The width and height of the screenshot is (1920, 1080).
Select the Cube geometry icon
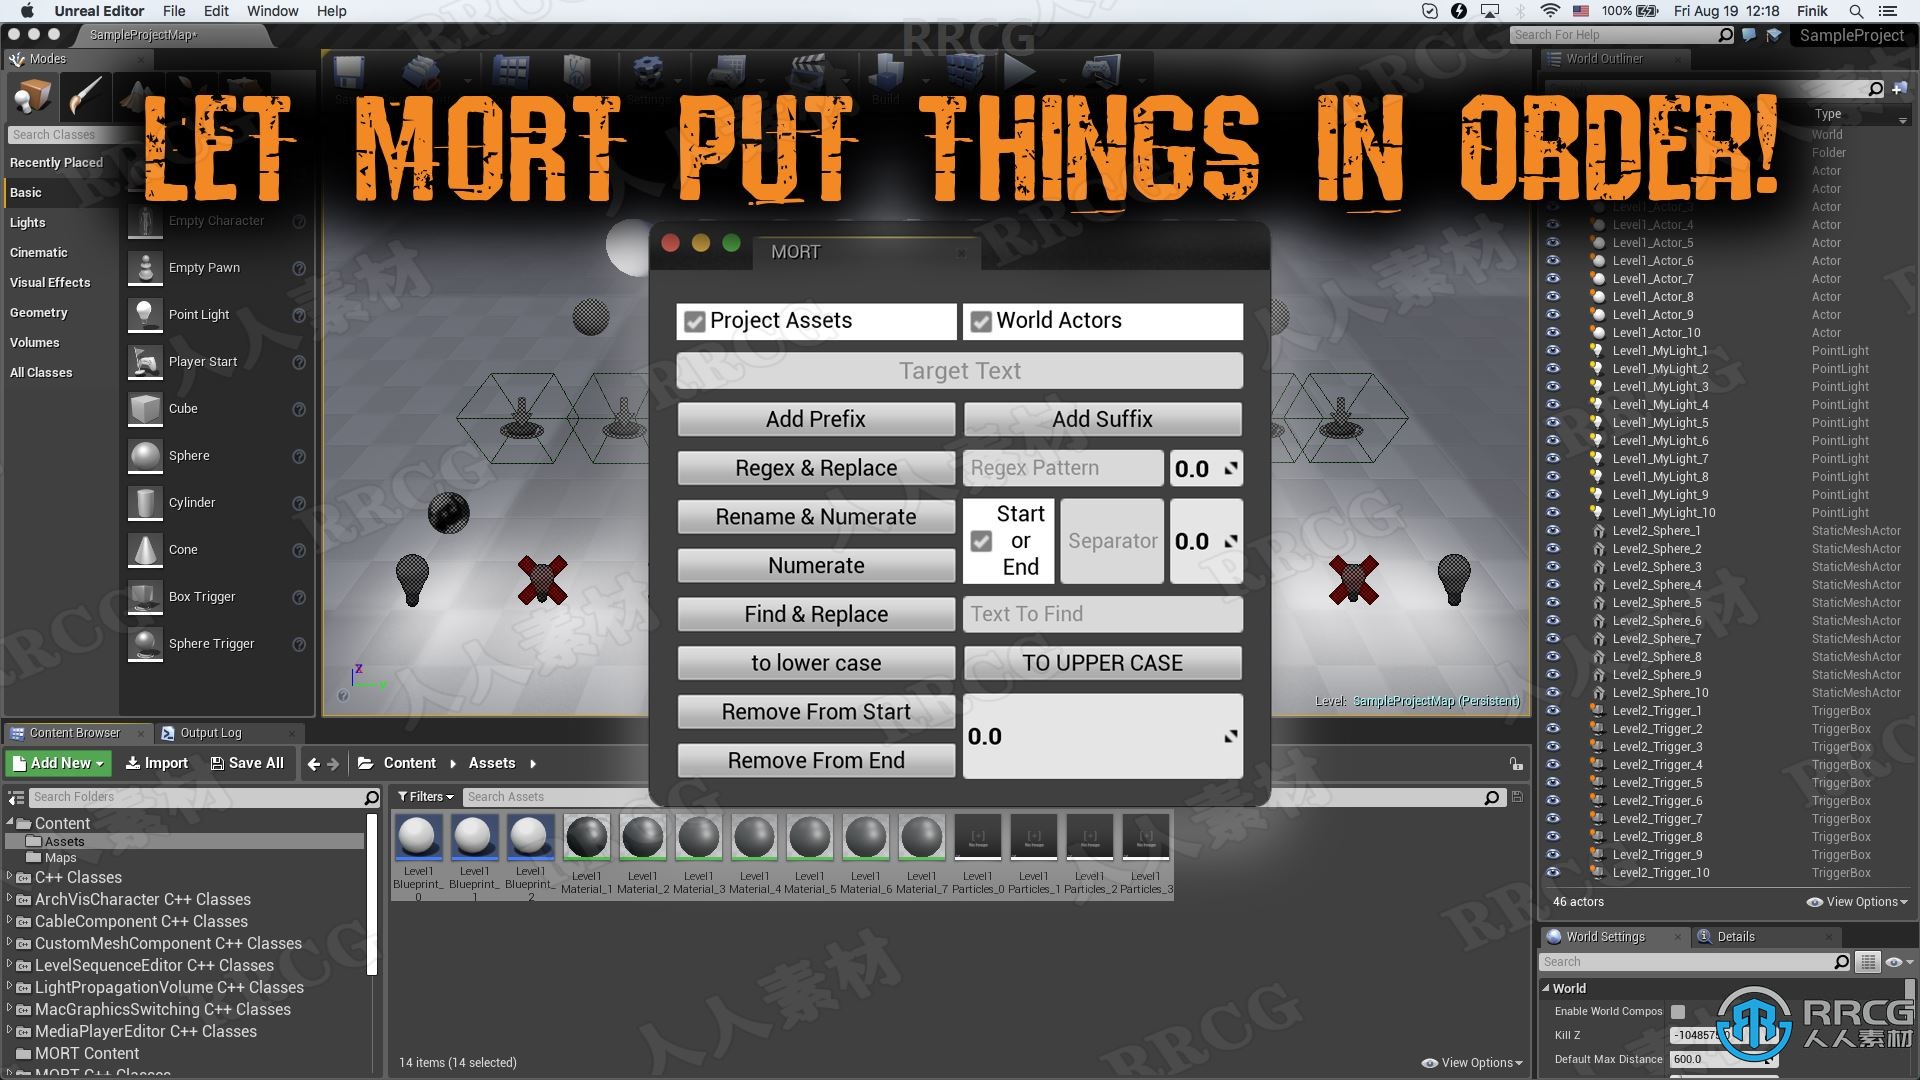tap(145, 407)
